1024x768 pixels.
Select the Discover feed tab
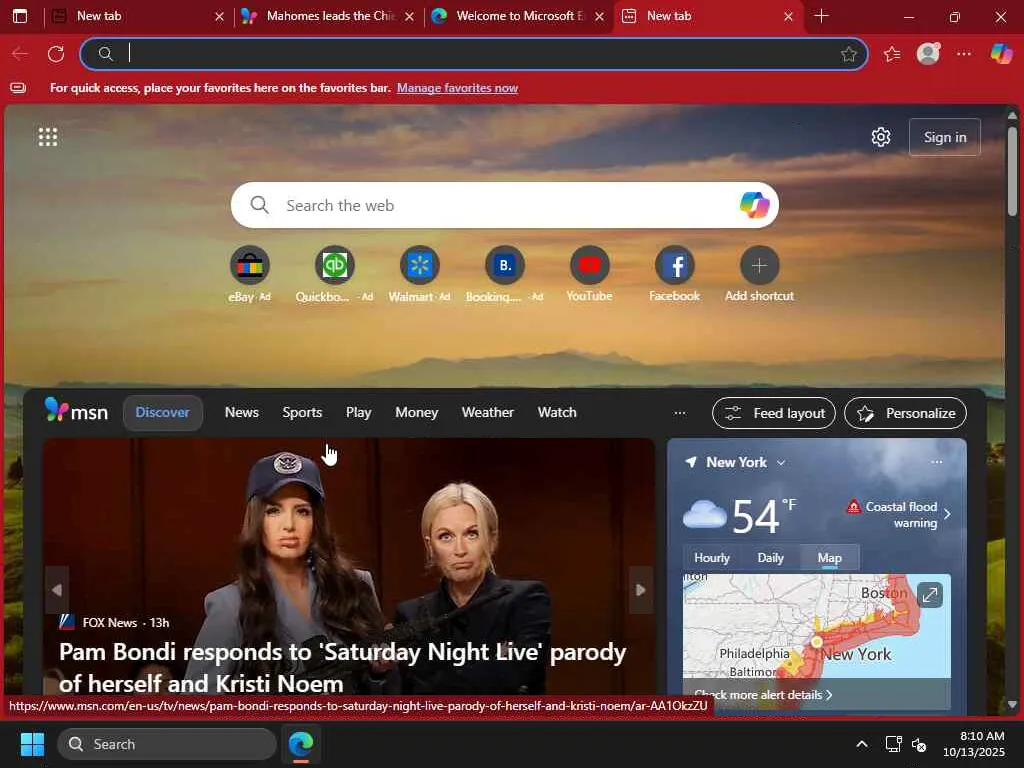[163, 413]
